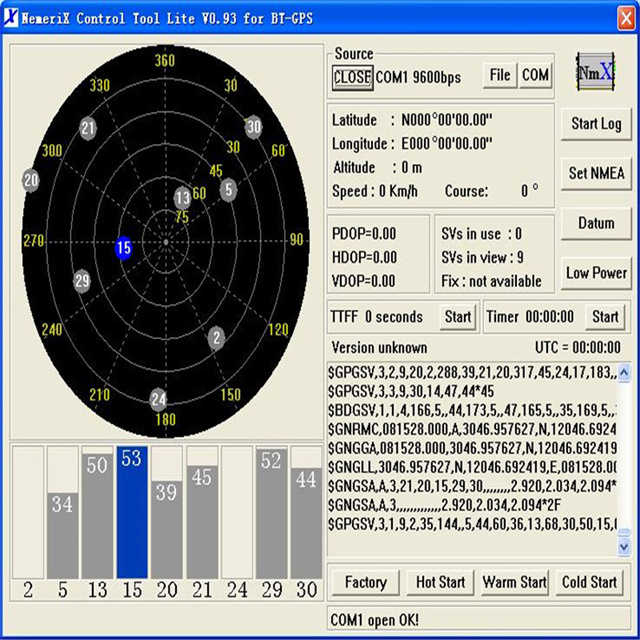The image size is (640, 640).
Task: Close the window with red X button
Action: coord(626,18)
